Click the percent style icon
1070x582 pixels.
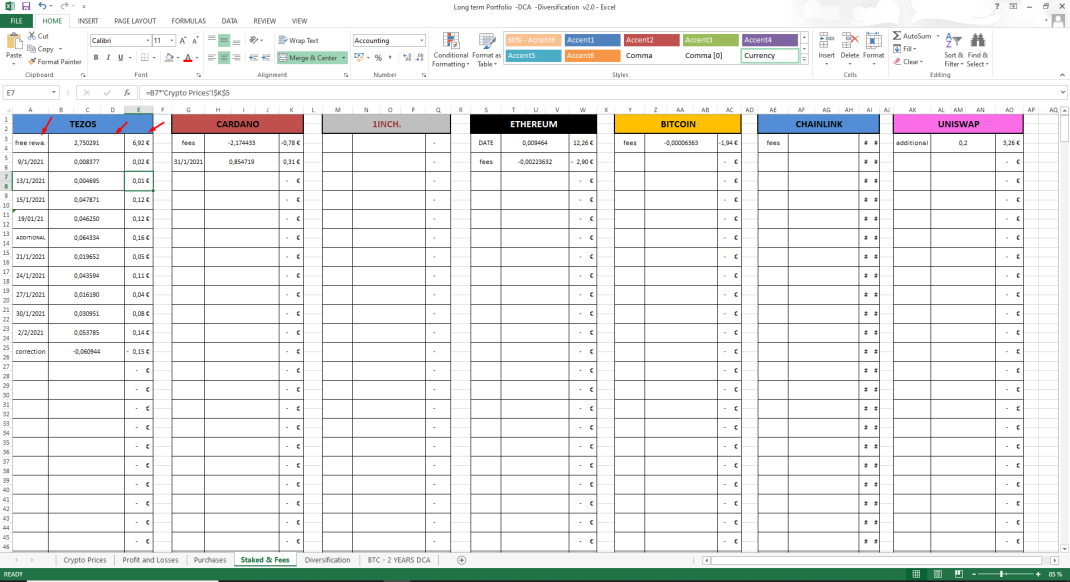pyautogui.click(x=378, y=58)
